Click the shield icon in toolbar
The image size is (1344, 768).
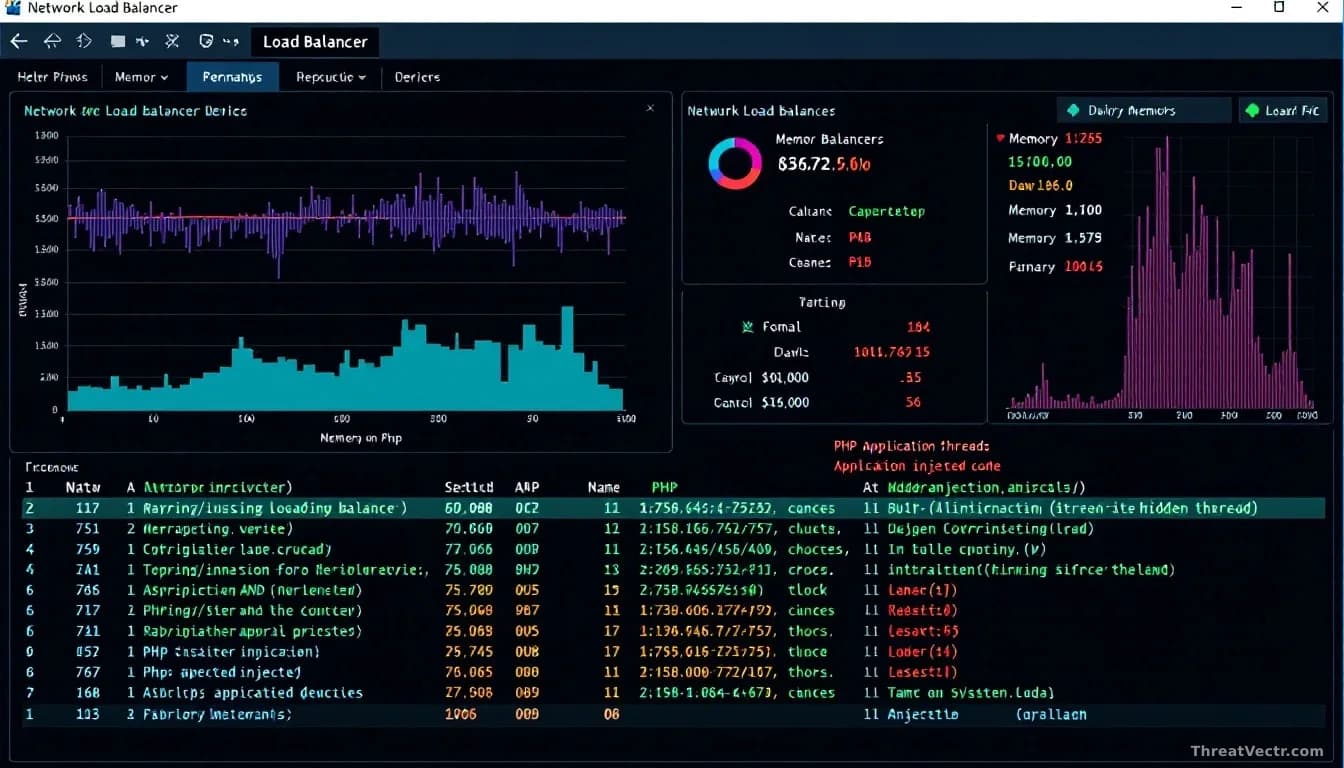point(206,42)
